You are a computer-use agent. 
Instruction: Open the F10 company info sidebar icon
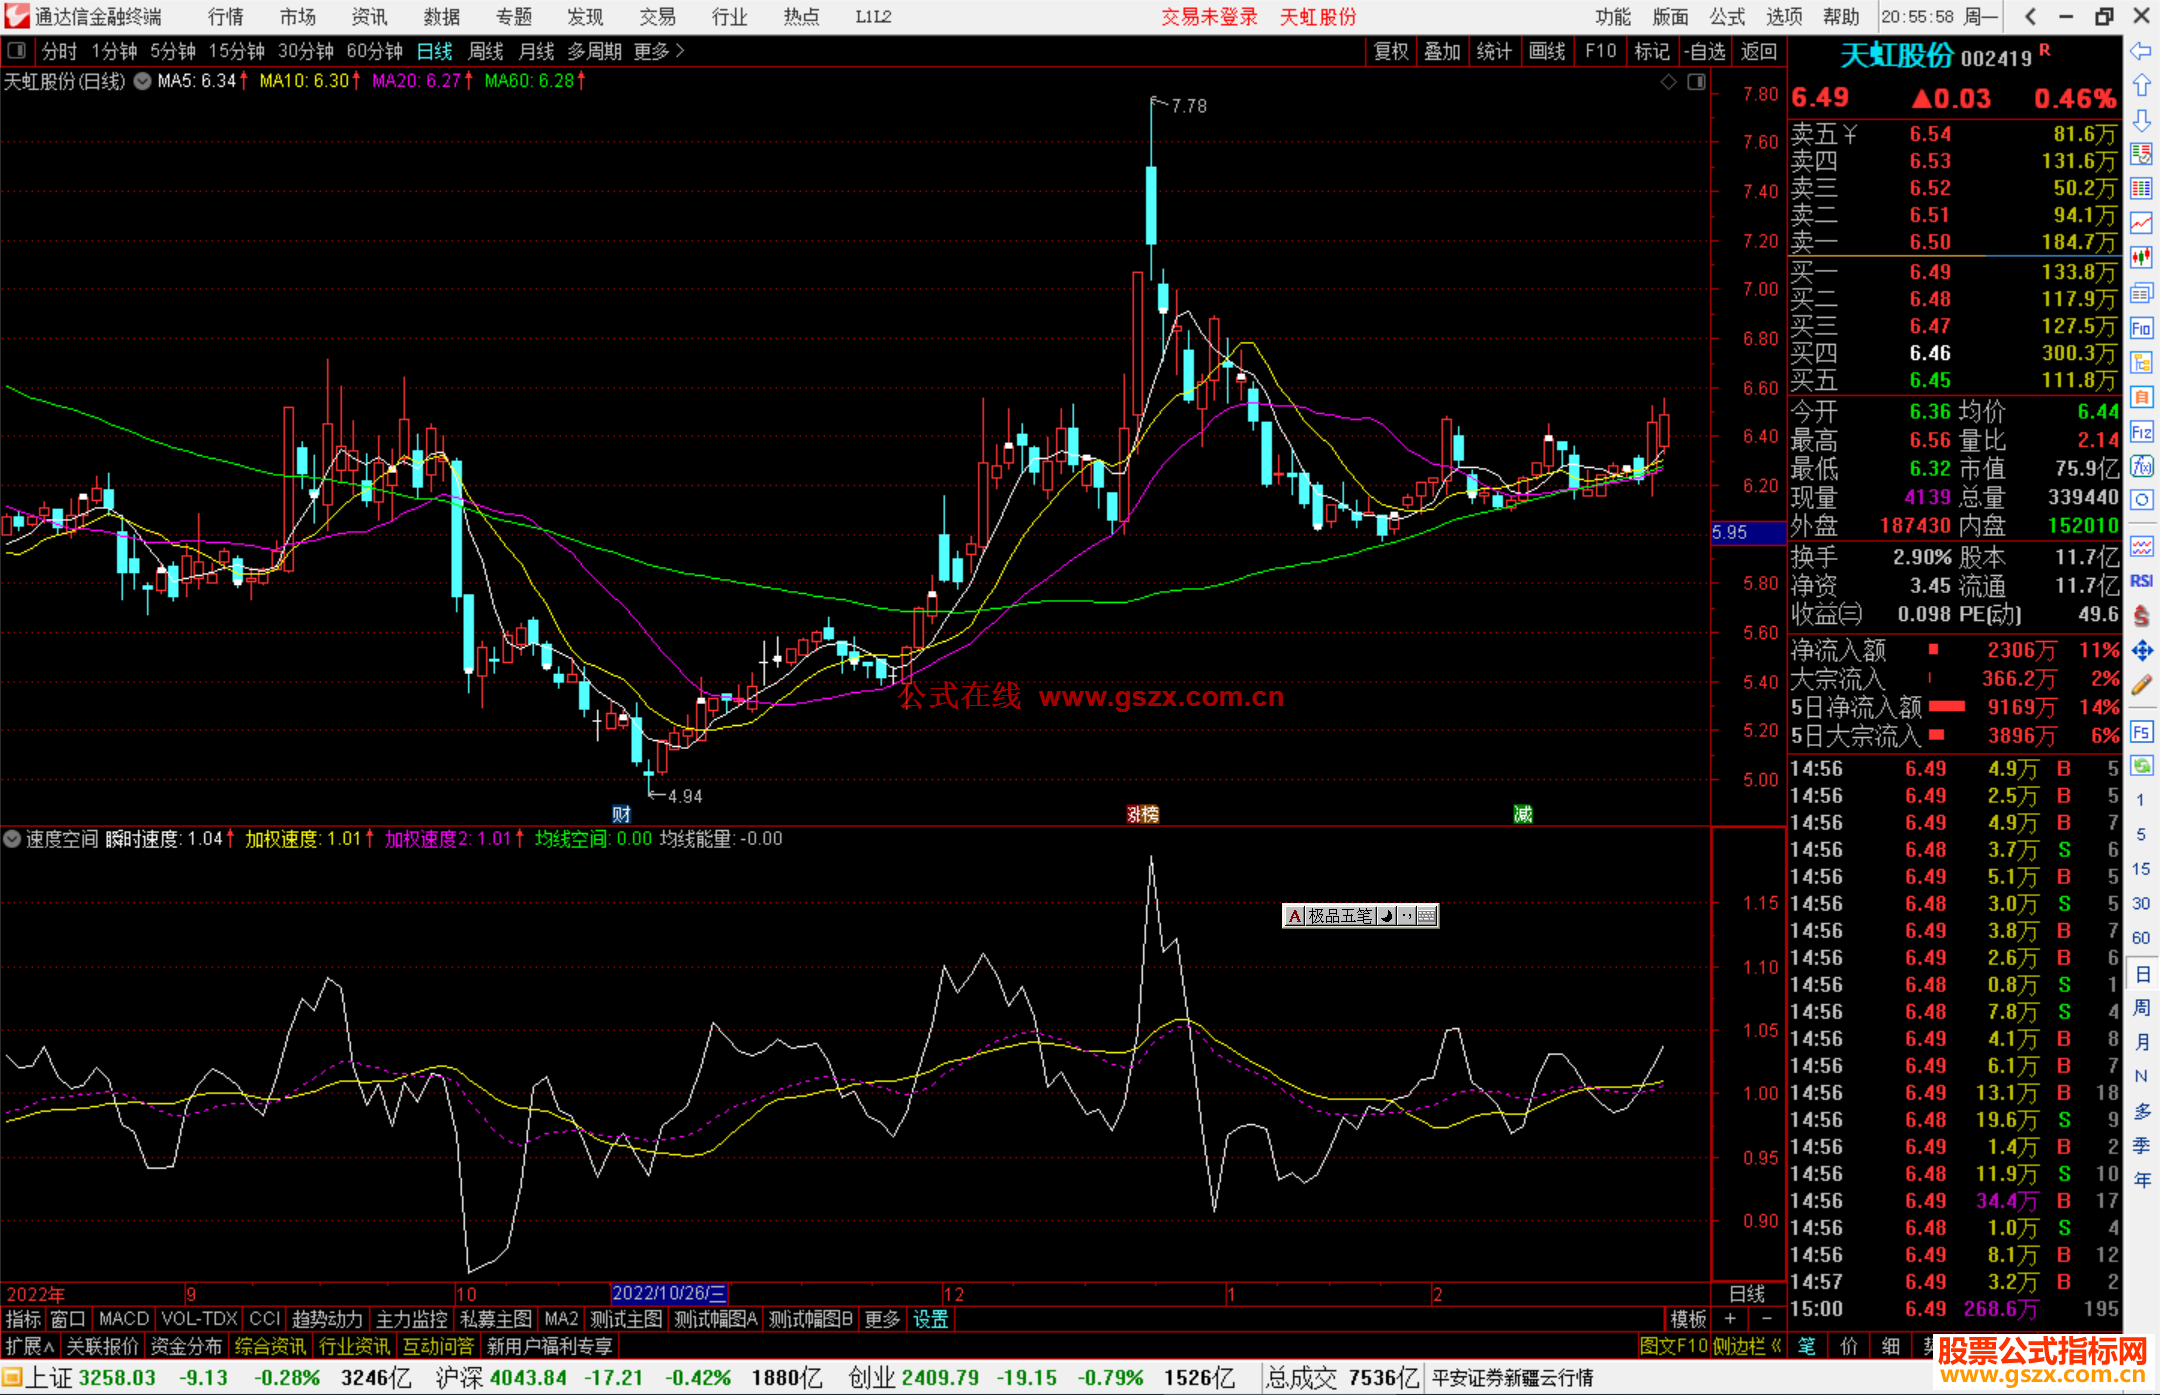(x=2141, y=328)
